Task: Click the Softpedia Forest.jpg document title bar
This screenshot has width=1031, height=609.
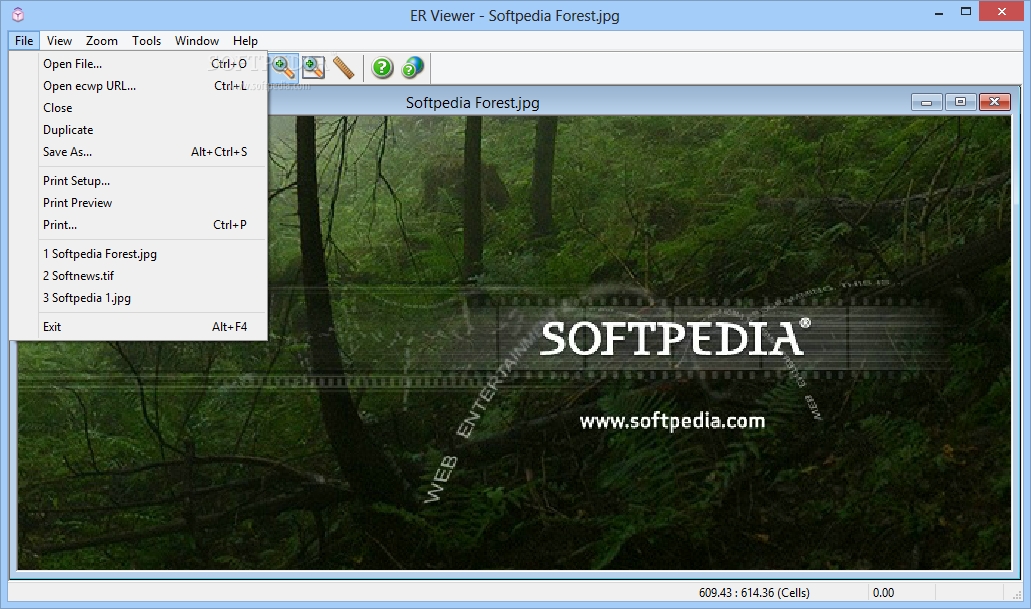Action: [473, 103]
